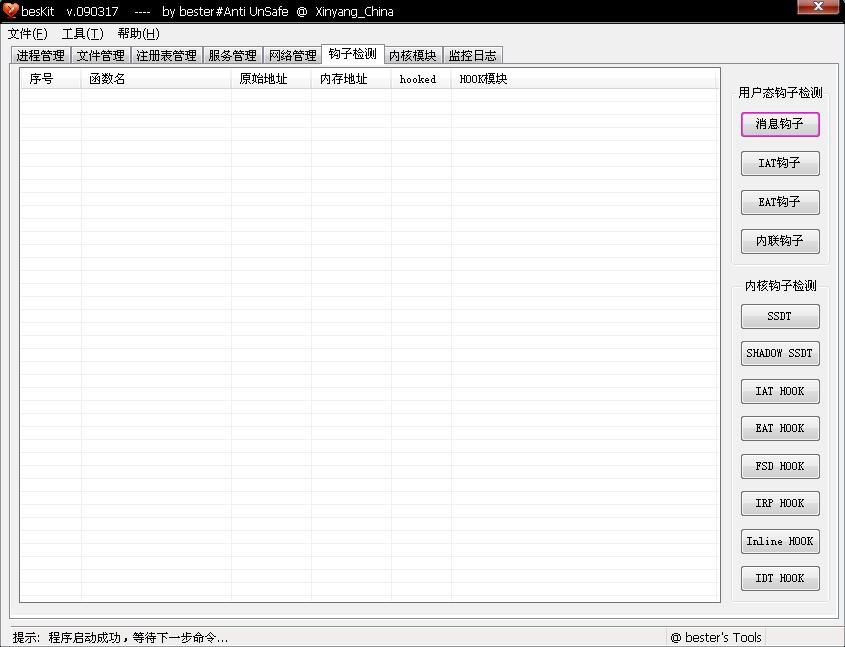845x647 pixels.
Task: Click the SHADOW SSDT button
Action: point(780,354)
